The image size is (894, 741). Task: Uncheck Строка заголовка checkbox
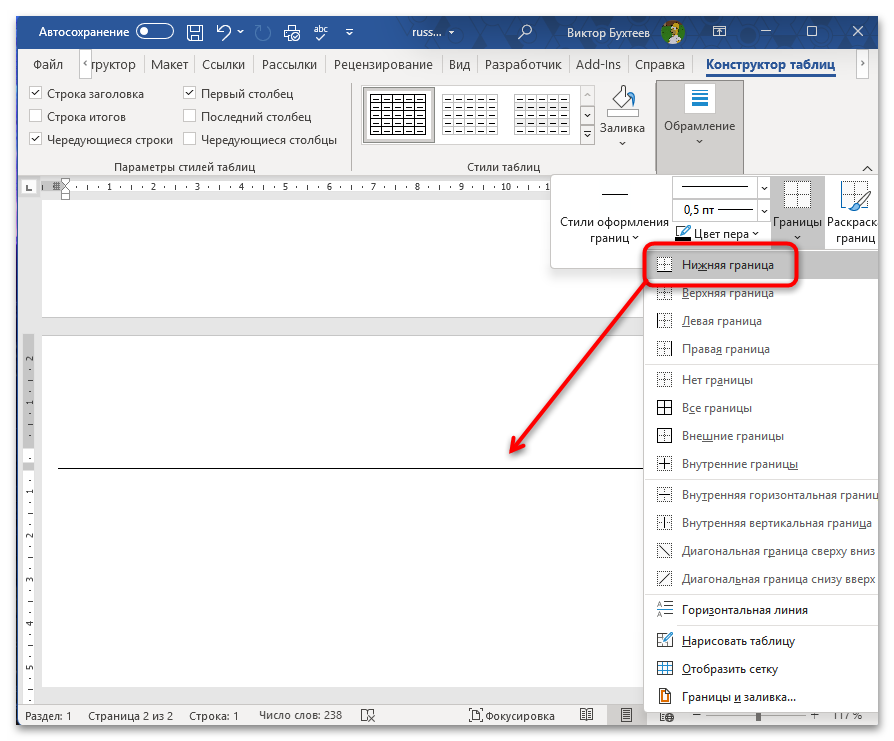click(x=35, y=93)
